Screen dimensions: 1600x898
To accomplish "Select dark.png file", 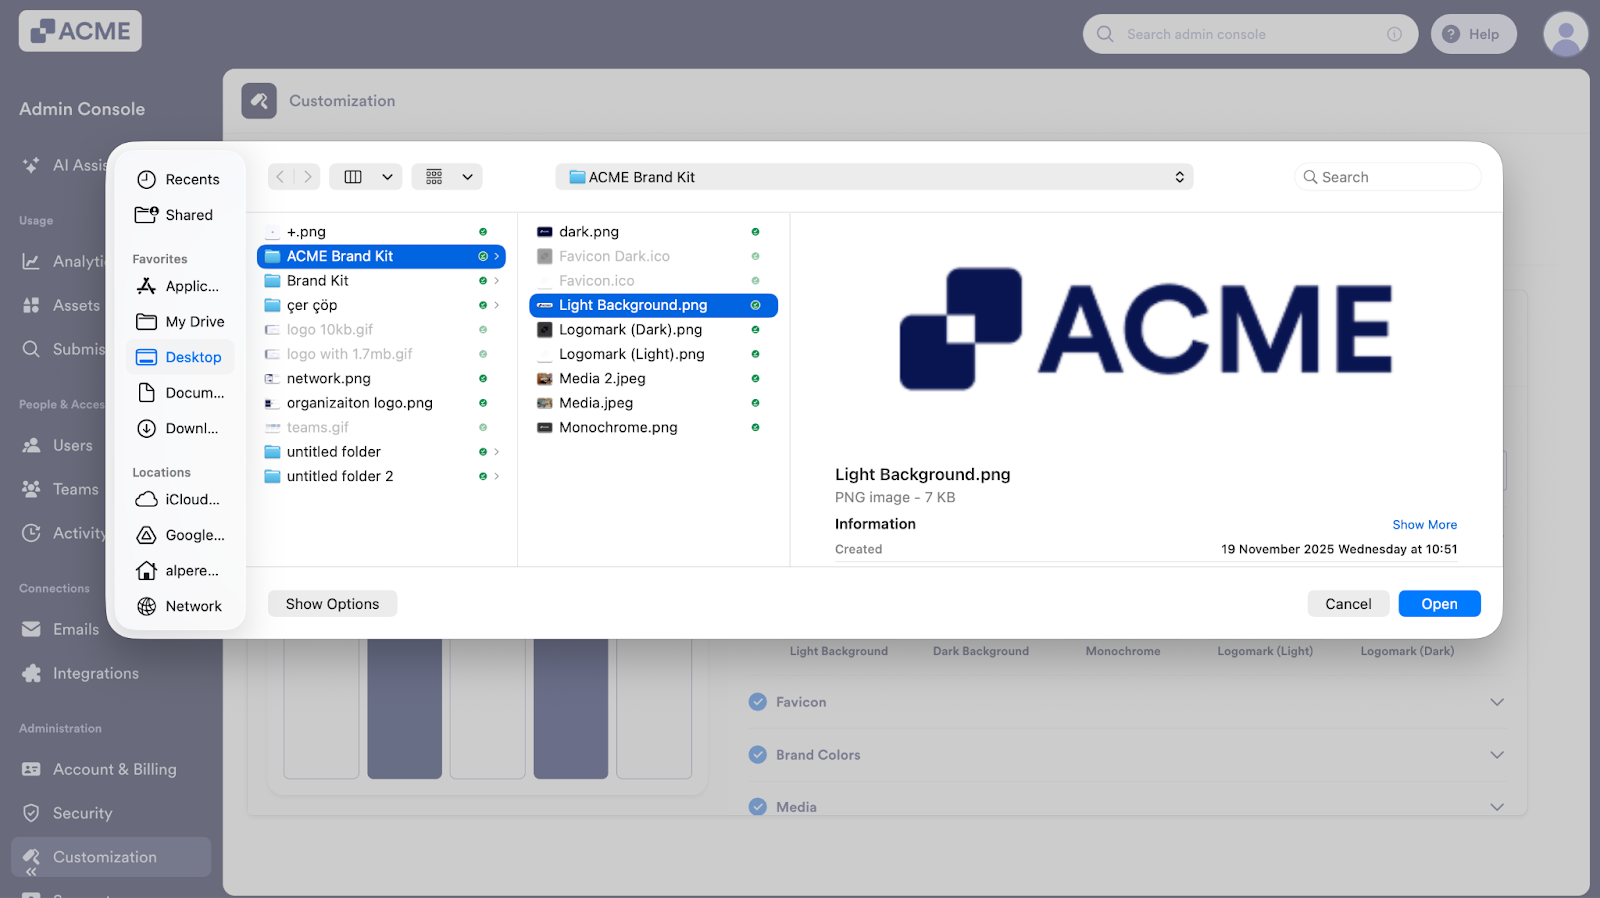I will click(x=653, y=232).
